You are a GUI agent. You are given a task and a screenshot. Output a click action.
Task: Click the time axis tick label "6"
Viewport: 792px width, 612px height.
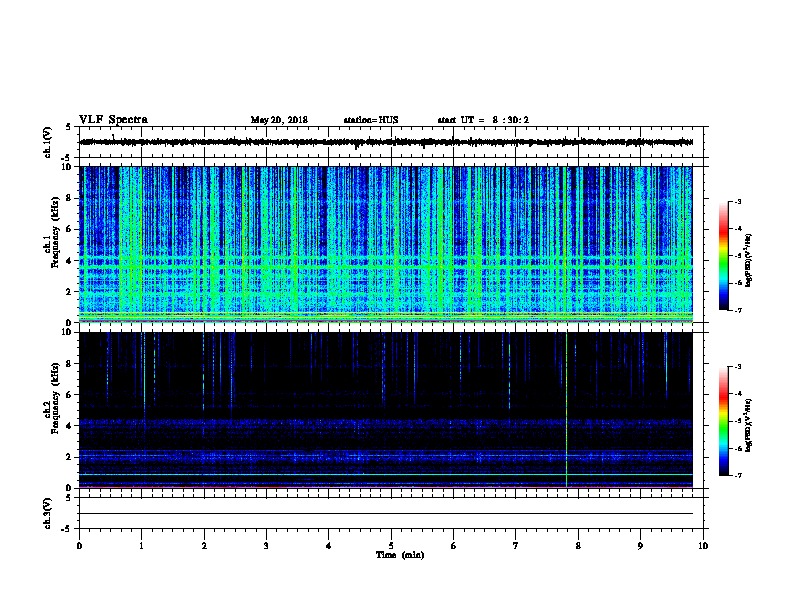pyautogui.click(x=454, y=546)
